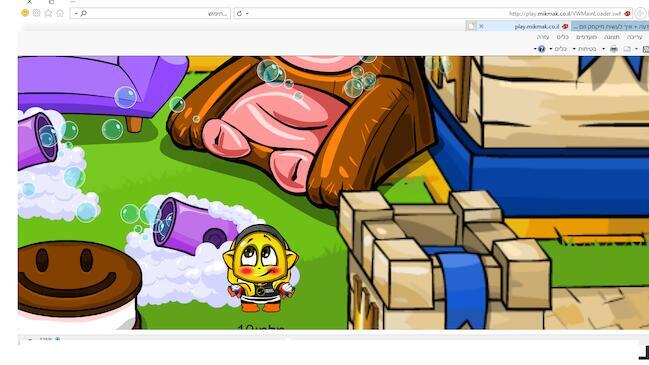
Task: Click the yellow smiley feedback icon
Action: (25, 13)
